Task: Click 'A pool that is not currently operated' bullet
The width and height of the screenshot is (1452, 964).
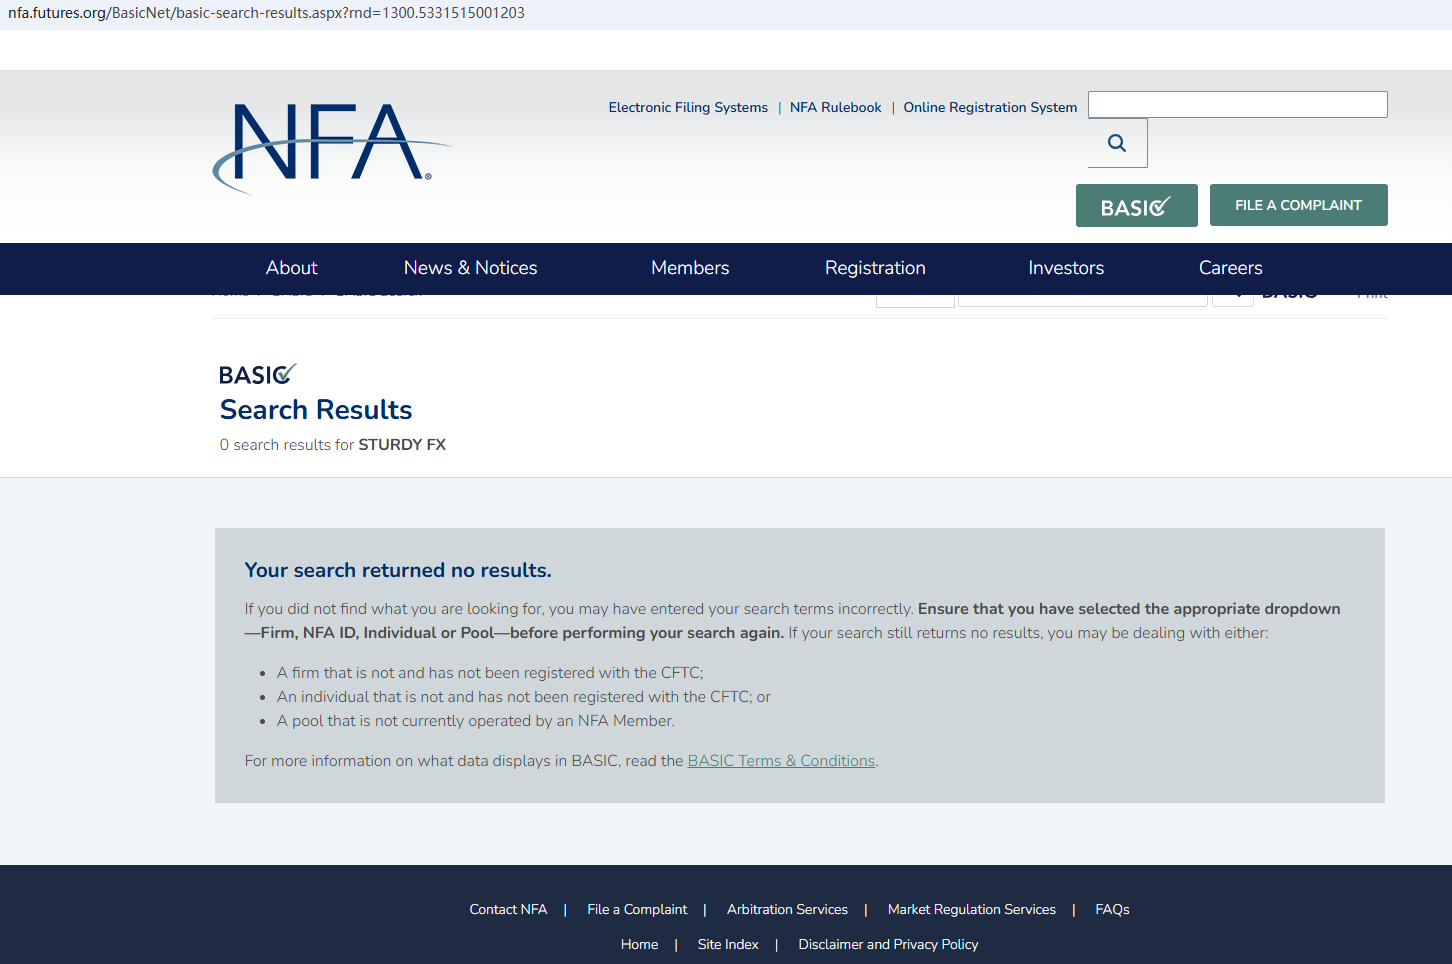Action: (475, 721)
